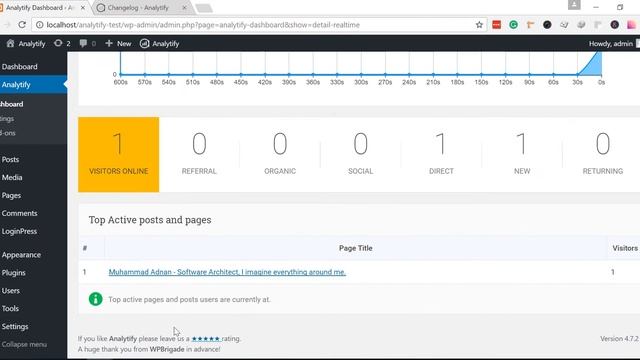Reload the page with the refresh icon
The image size is (640, 360).
[x=22, y=25]
